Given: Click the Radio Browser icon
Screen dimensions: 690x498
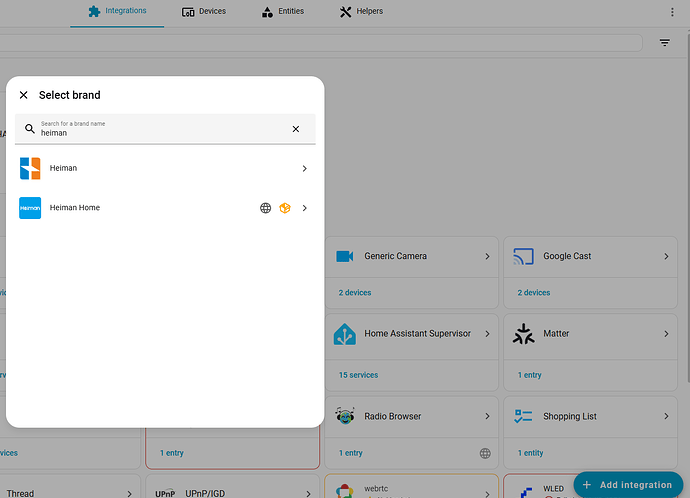Looking at the screenshot, I should (345, 416).
